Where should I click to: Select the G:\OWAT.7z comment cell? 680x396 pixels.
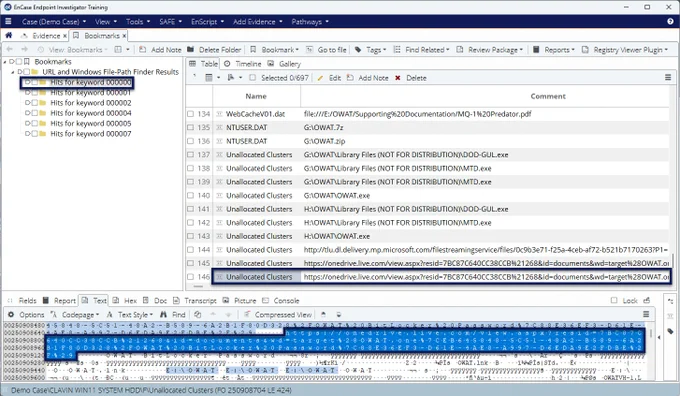(324, 128)
